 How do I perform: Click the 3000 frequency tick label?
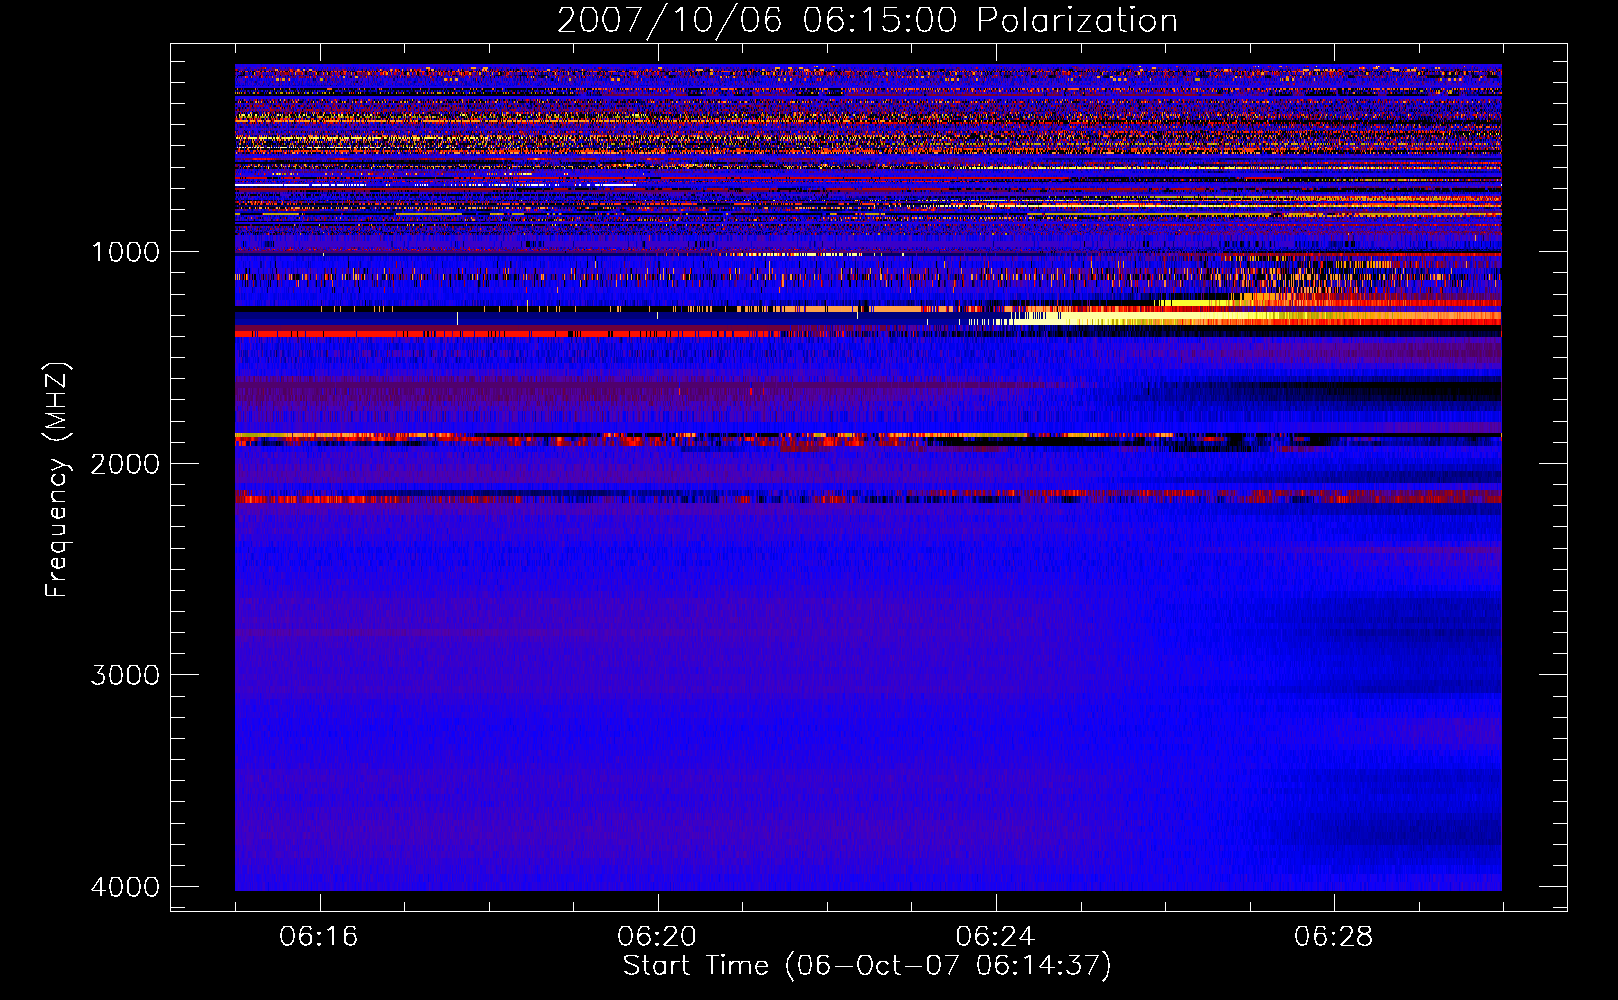click(x=125, y=675)
